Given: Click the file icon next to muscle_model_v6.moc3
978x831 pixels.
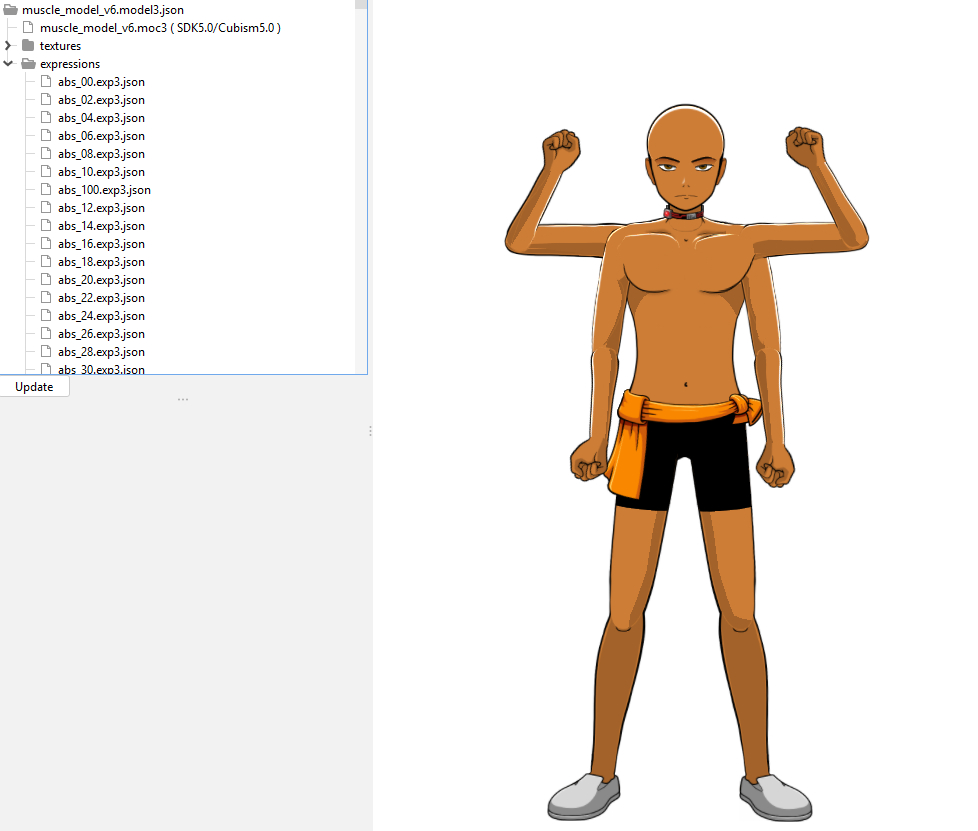Looking at the screenshot, I should tap(28, 28).
